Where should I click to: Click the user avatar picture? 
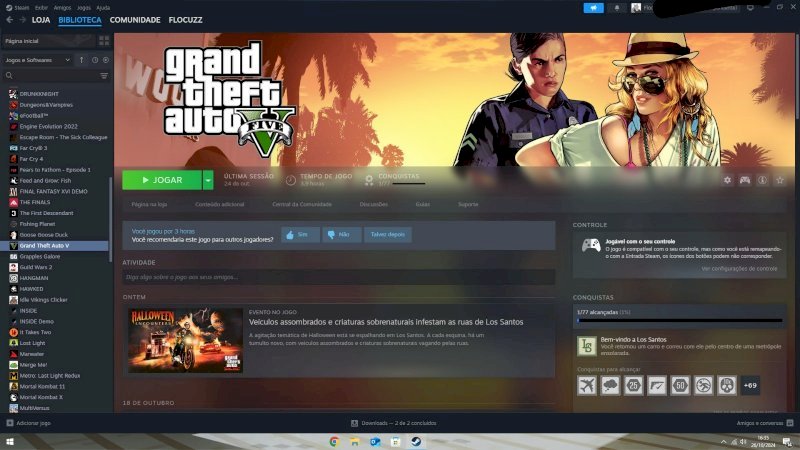tap(636, 8)
